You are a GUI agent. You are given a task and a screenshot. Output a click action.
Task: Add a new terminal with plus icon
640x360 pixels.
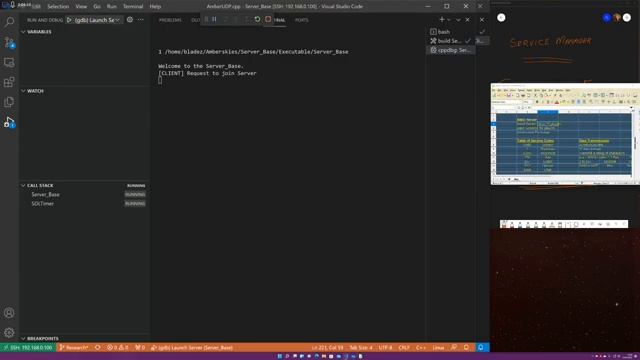coord(442,20)
